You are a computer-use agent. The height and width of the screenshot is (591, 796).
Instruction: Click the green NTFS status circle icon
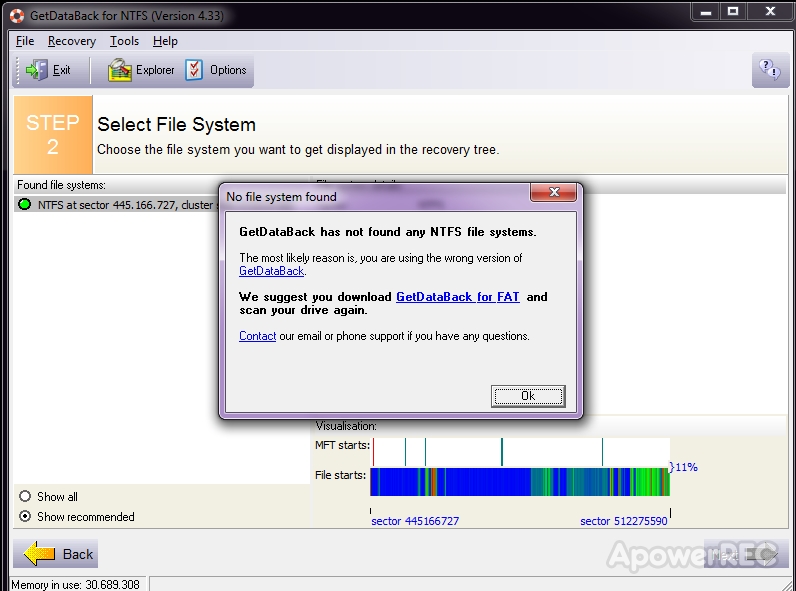[x=24, y=205]
